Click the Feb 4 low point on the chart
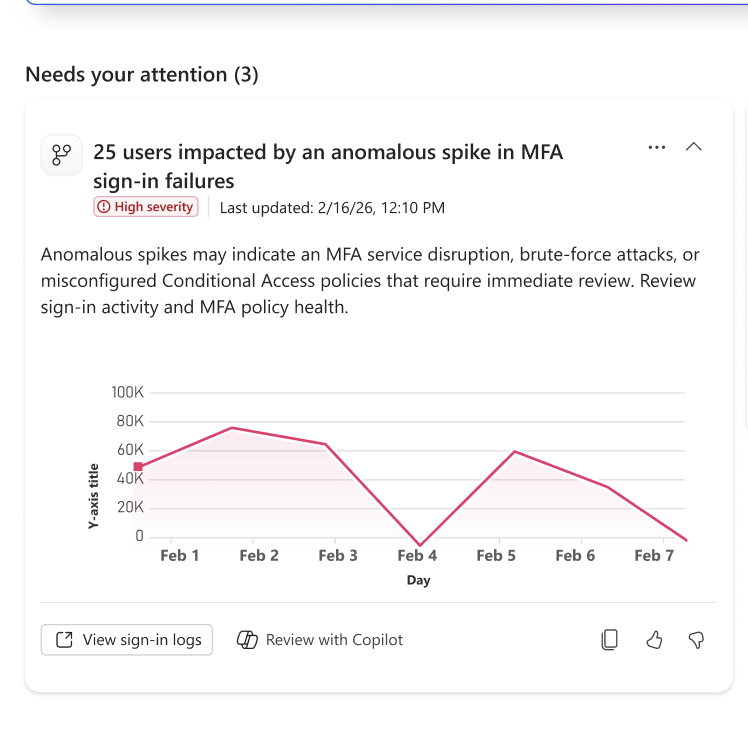The image size is (748, 734). click(420, 544)
